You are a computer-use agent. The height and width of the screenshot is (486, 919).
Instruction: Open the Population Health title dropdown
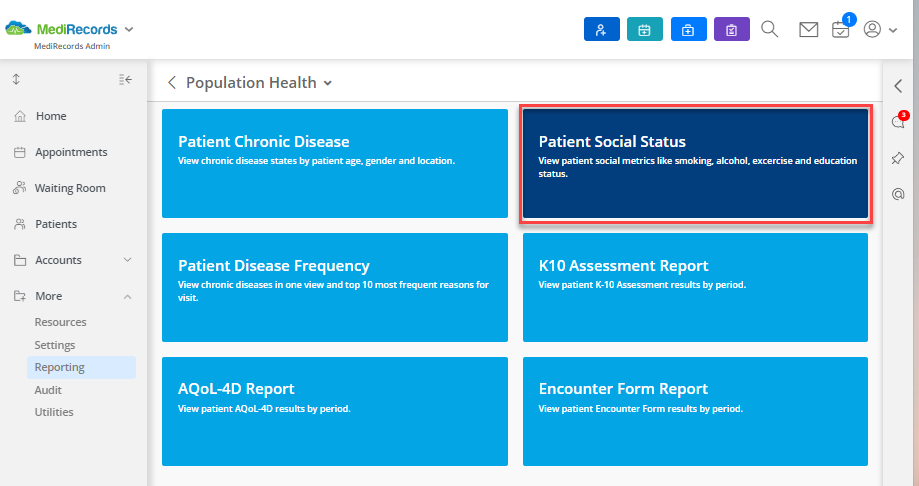pyautogui.click(x=328, y=83)
